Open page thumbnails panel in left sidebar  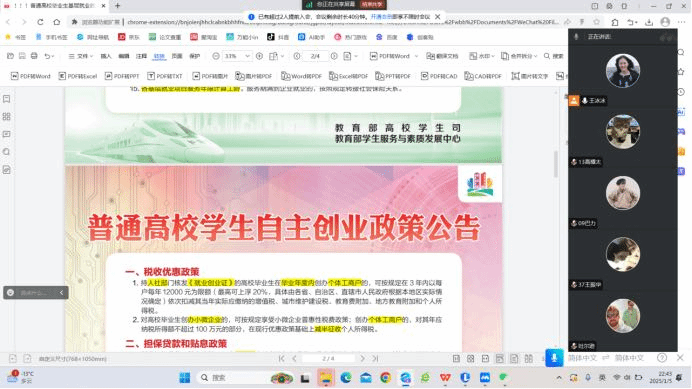point(7,117)
